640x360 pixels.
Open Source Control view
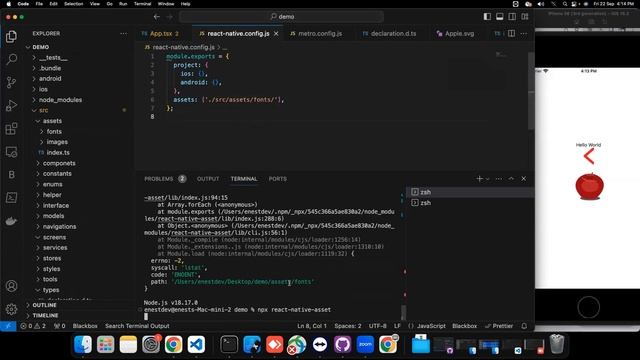tap(11, 82)
